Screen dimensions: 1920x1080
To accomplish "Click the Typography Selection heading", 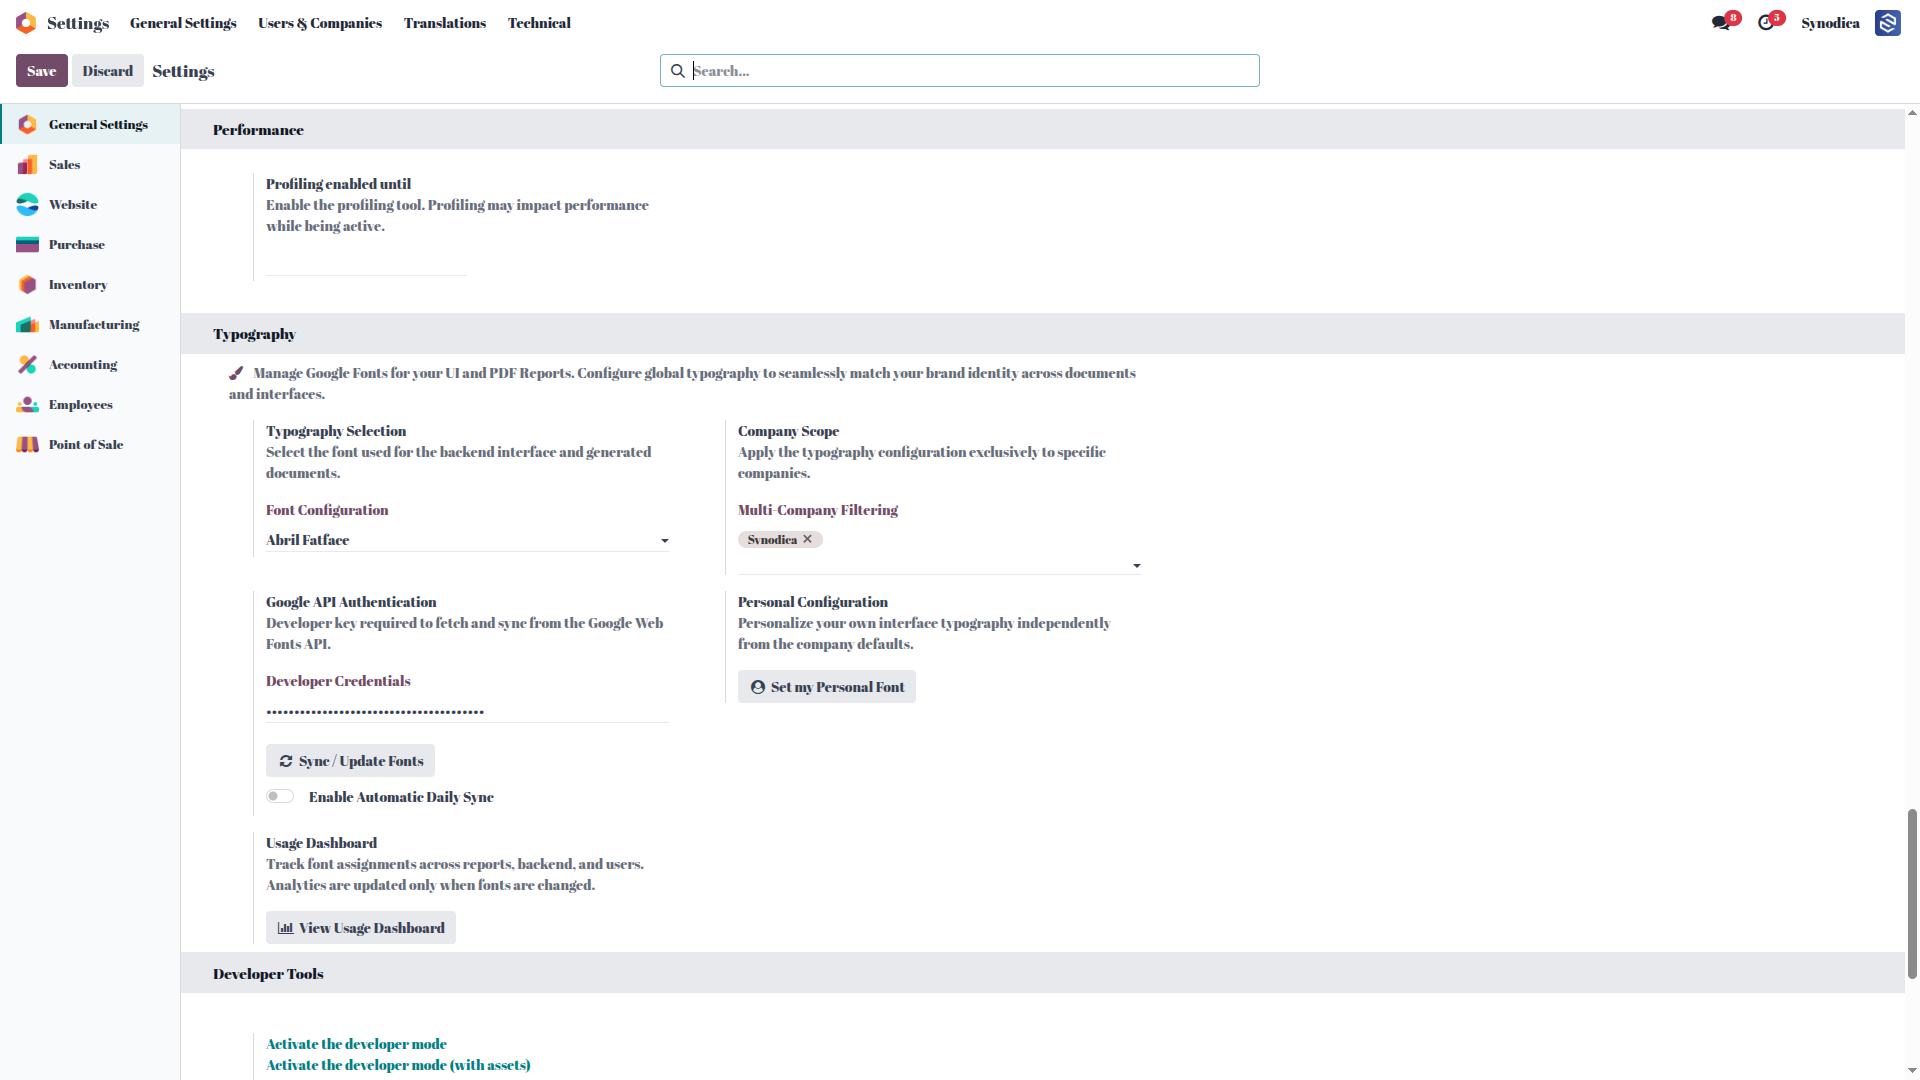I will 336,431.
